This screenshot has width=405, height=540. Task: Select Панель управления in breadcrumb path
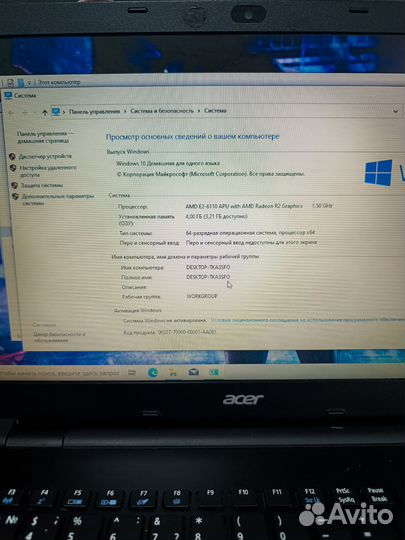[x=94, y=111]
